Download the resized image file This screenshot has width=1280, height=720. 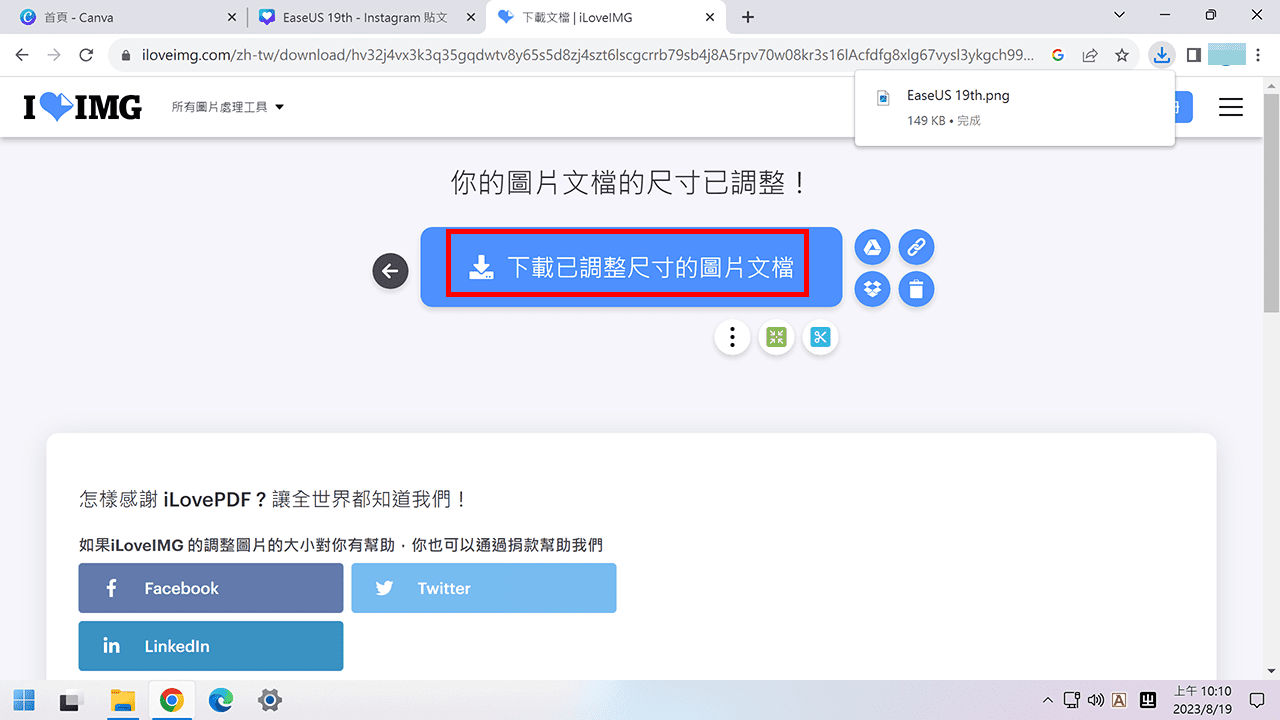[628, 266]
